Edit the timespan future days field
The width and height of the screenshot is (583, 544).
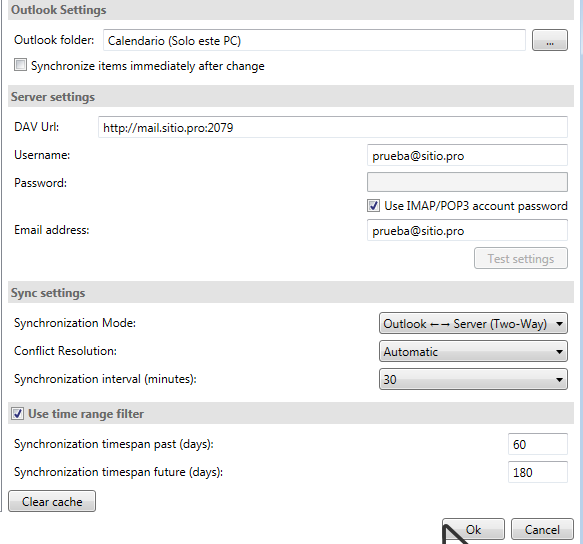[x=538, y=471]
